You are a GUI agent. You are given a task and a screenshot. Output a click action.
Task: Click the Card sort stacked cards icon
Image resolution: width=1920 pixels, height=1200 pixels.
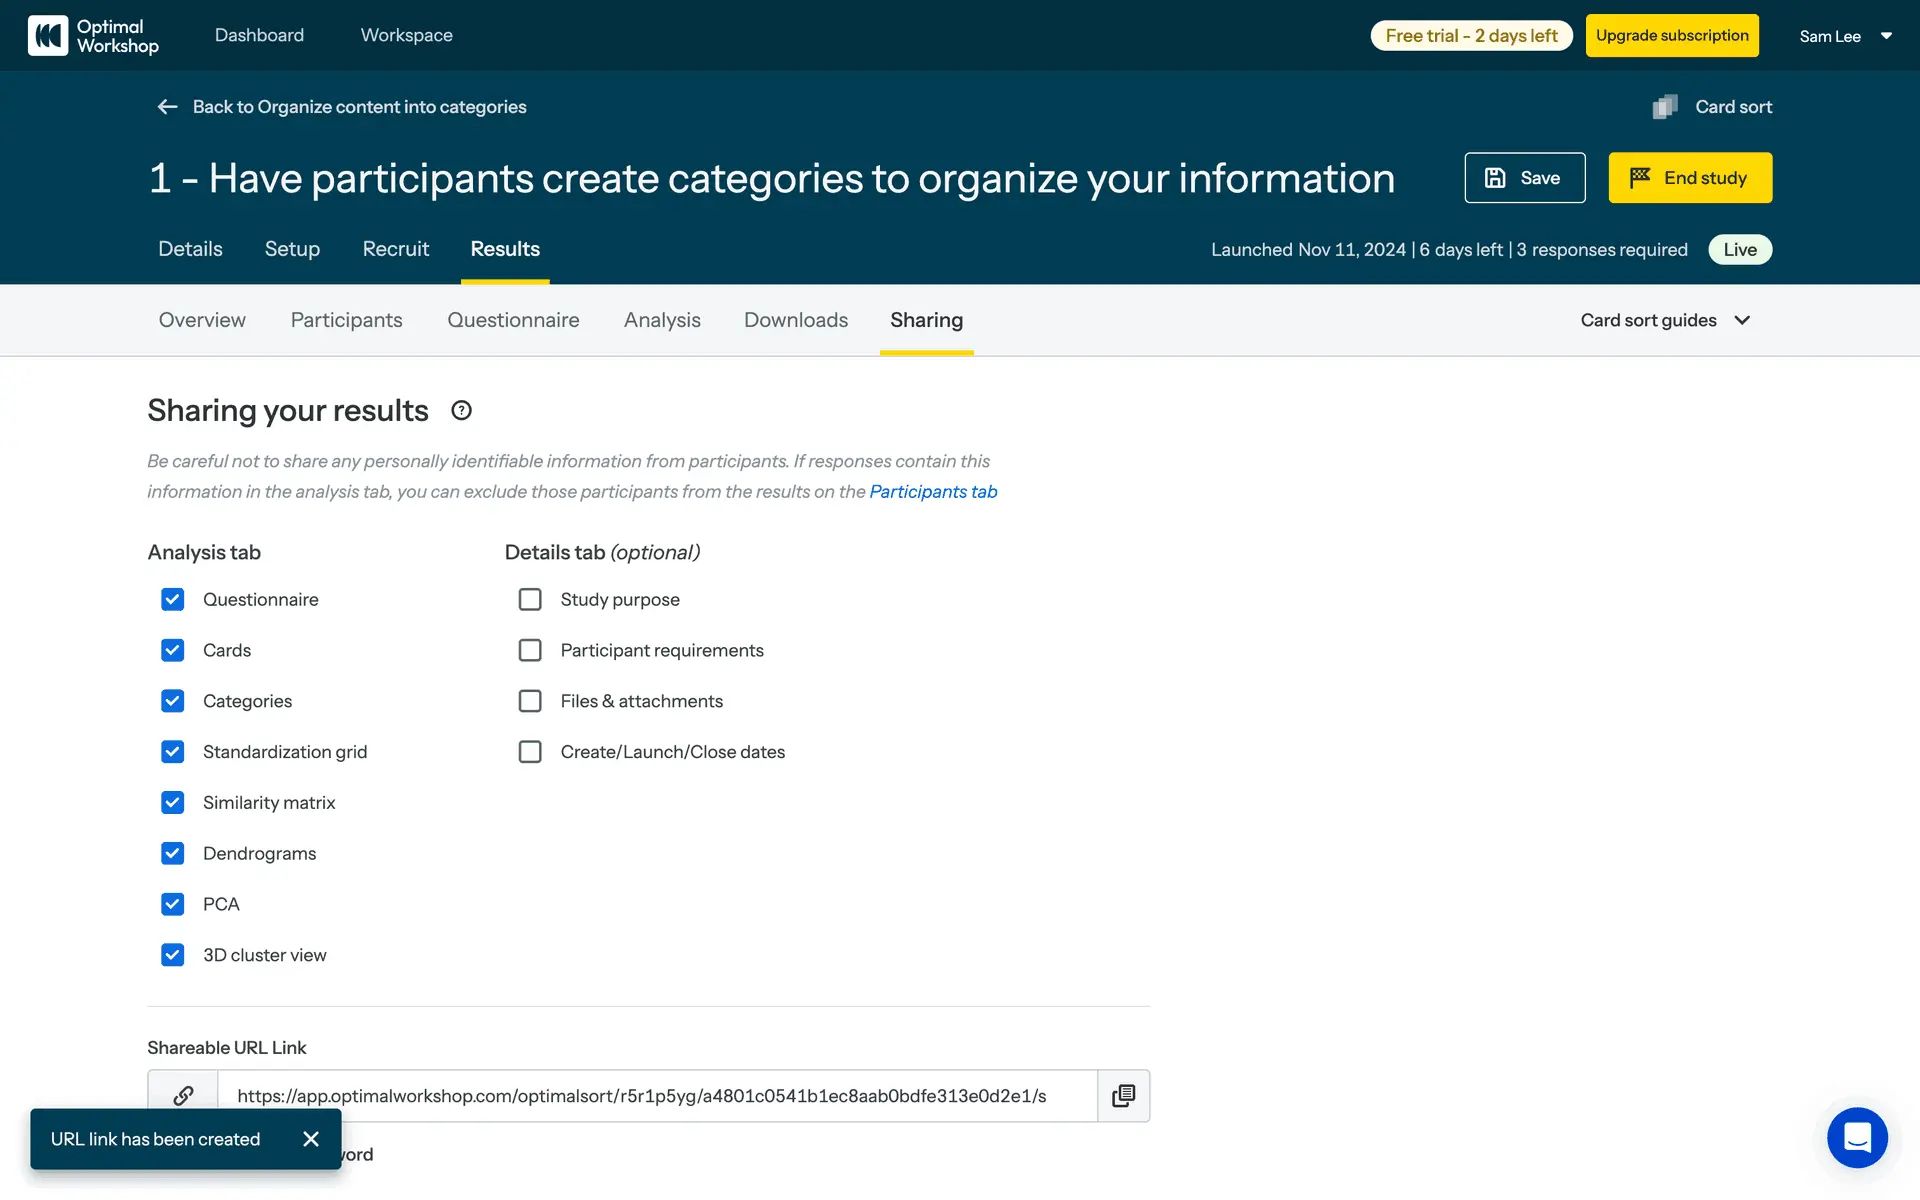(x=1665, y=107)
